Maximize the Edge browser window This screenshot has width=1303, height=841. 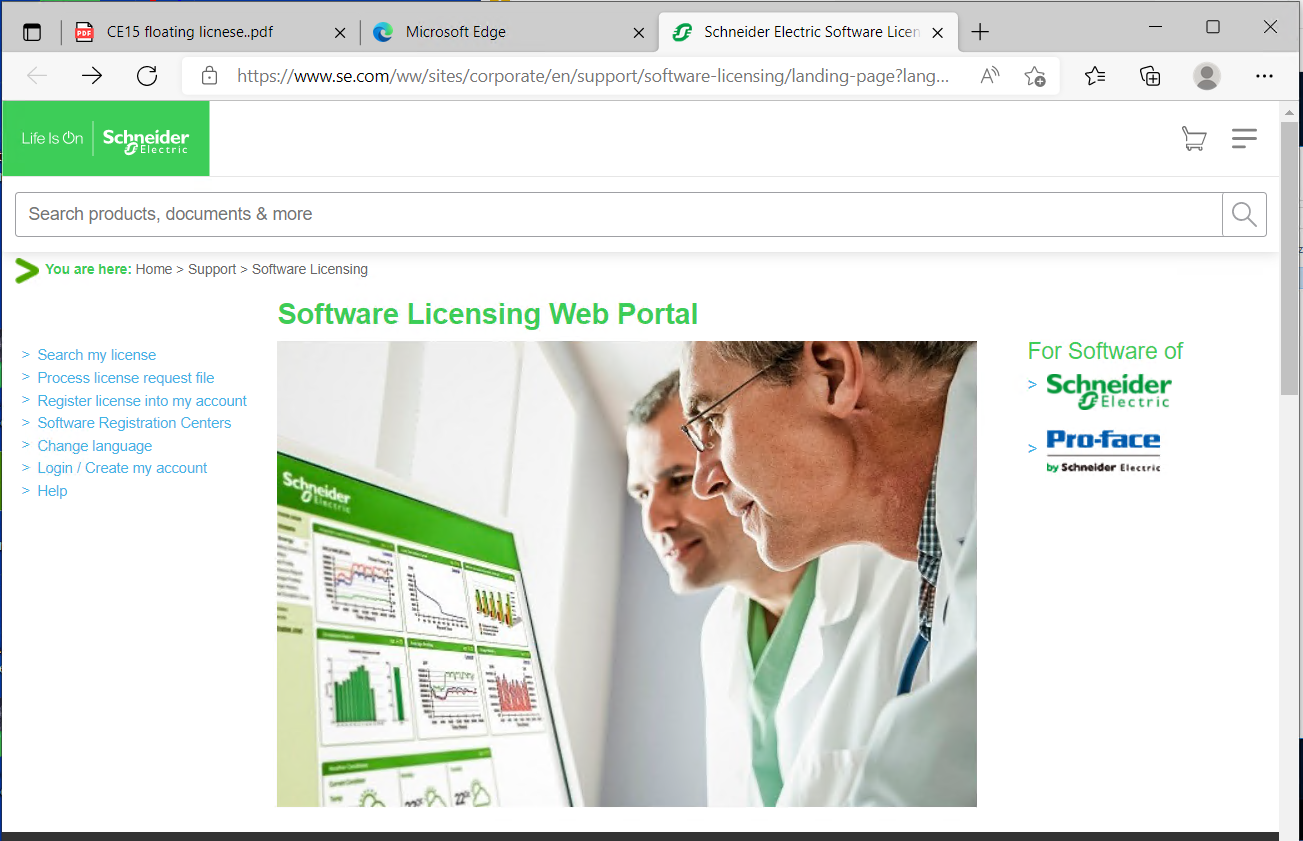(x=1213, y=28)
